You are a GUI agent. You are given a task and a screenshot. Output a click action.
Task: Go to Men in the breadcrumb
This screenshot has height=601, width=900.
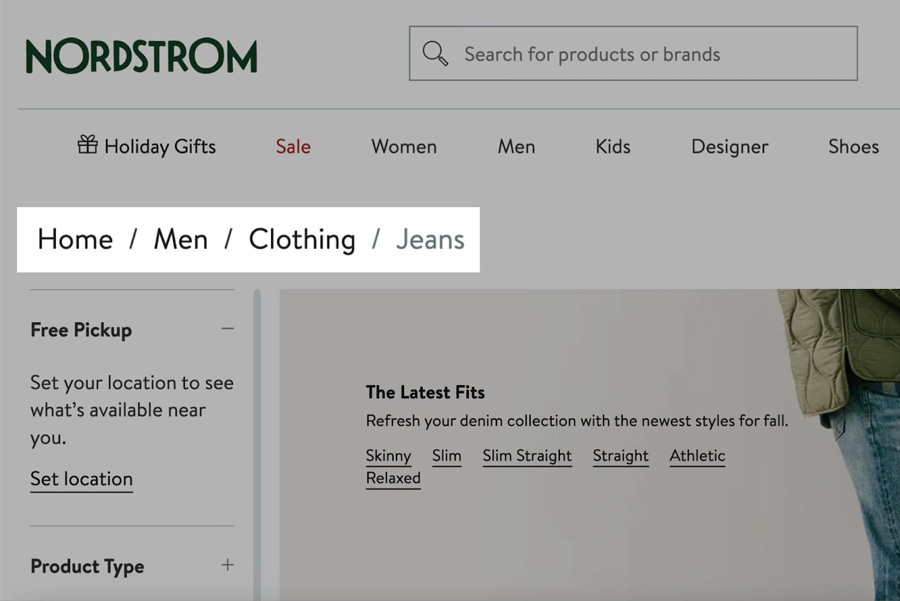tap(181, 239)
